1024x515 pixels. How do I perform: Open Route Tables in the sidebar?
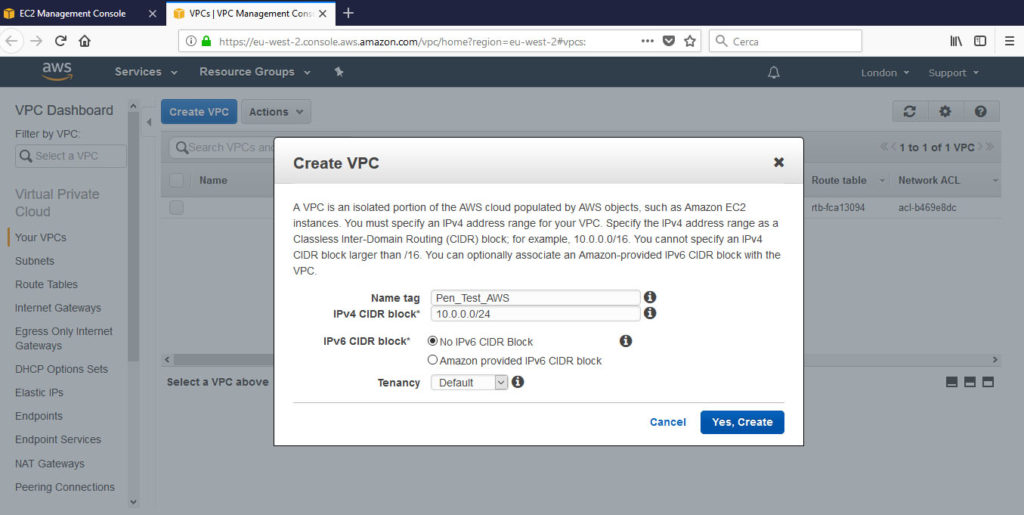click(x=46, y=285)
